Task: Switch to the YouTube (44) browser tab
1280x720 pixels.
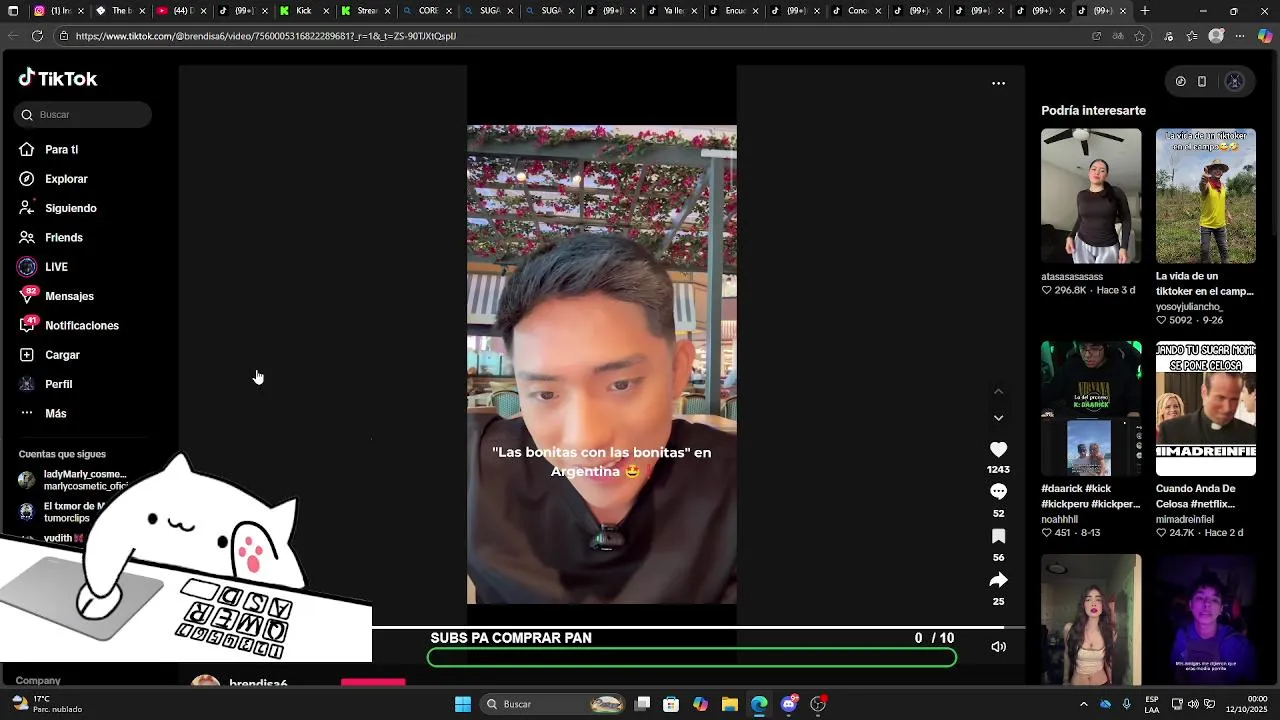Action: (179, 11)
